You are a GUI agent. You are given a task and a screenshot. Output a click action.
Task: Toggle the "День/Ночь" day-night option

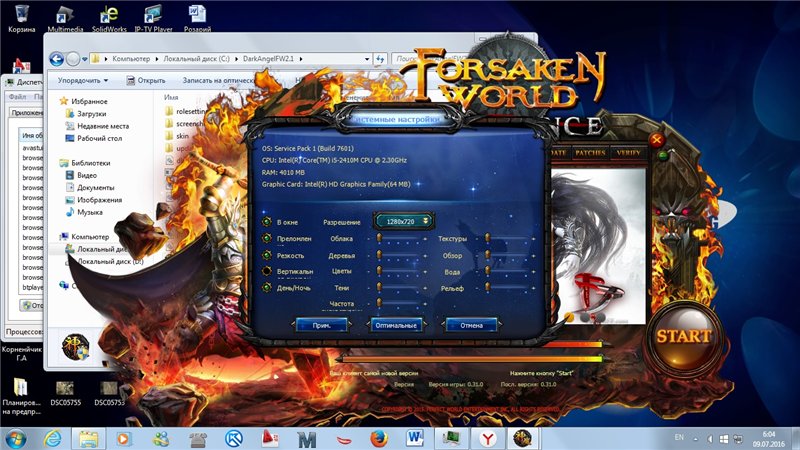click(x=267, y=288)
